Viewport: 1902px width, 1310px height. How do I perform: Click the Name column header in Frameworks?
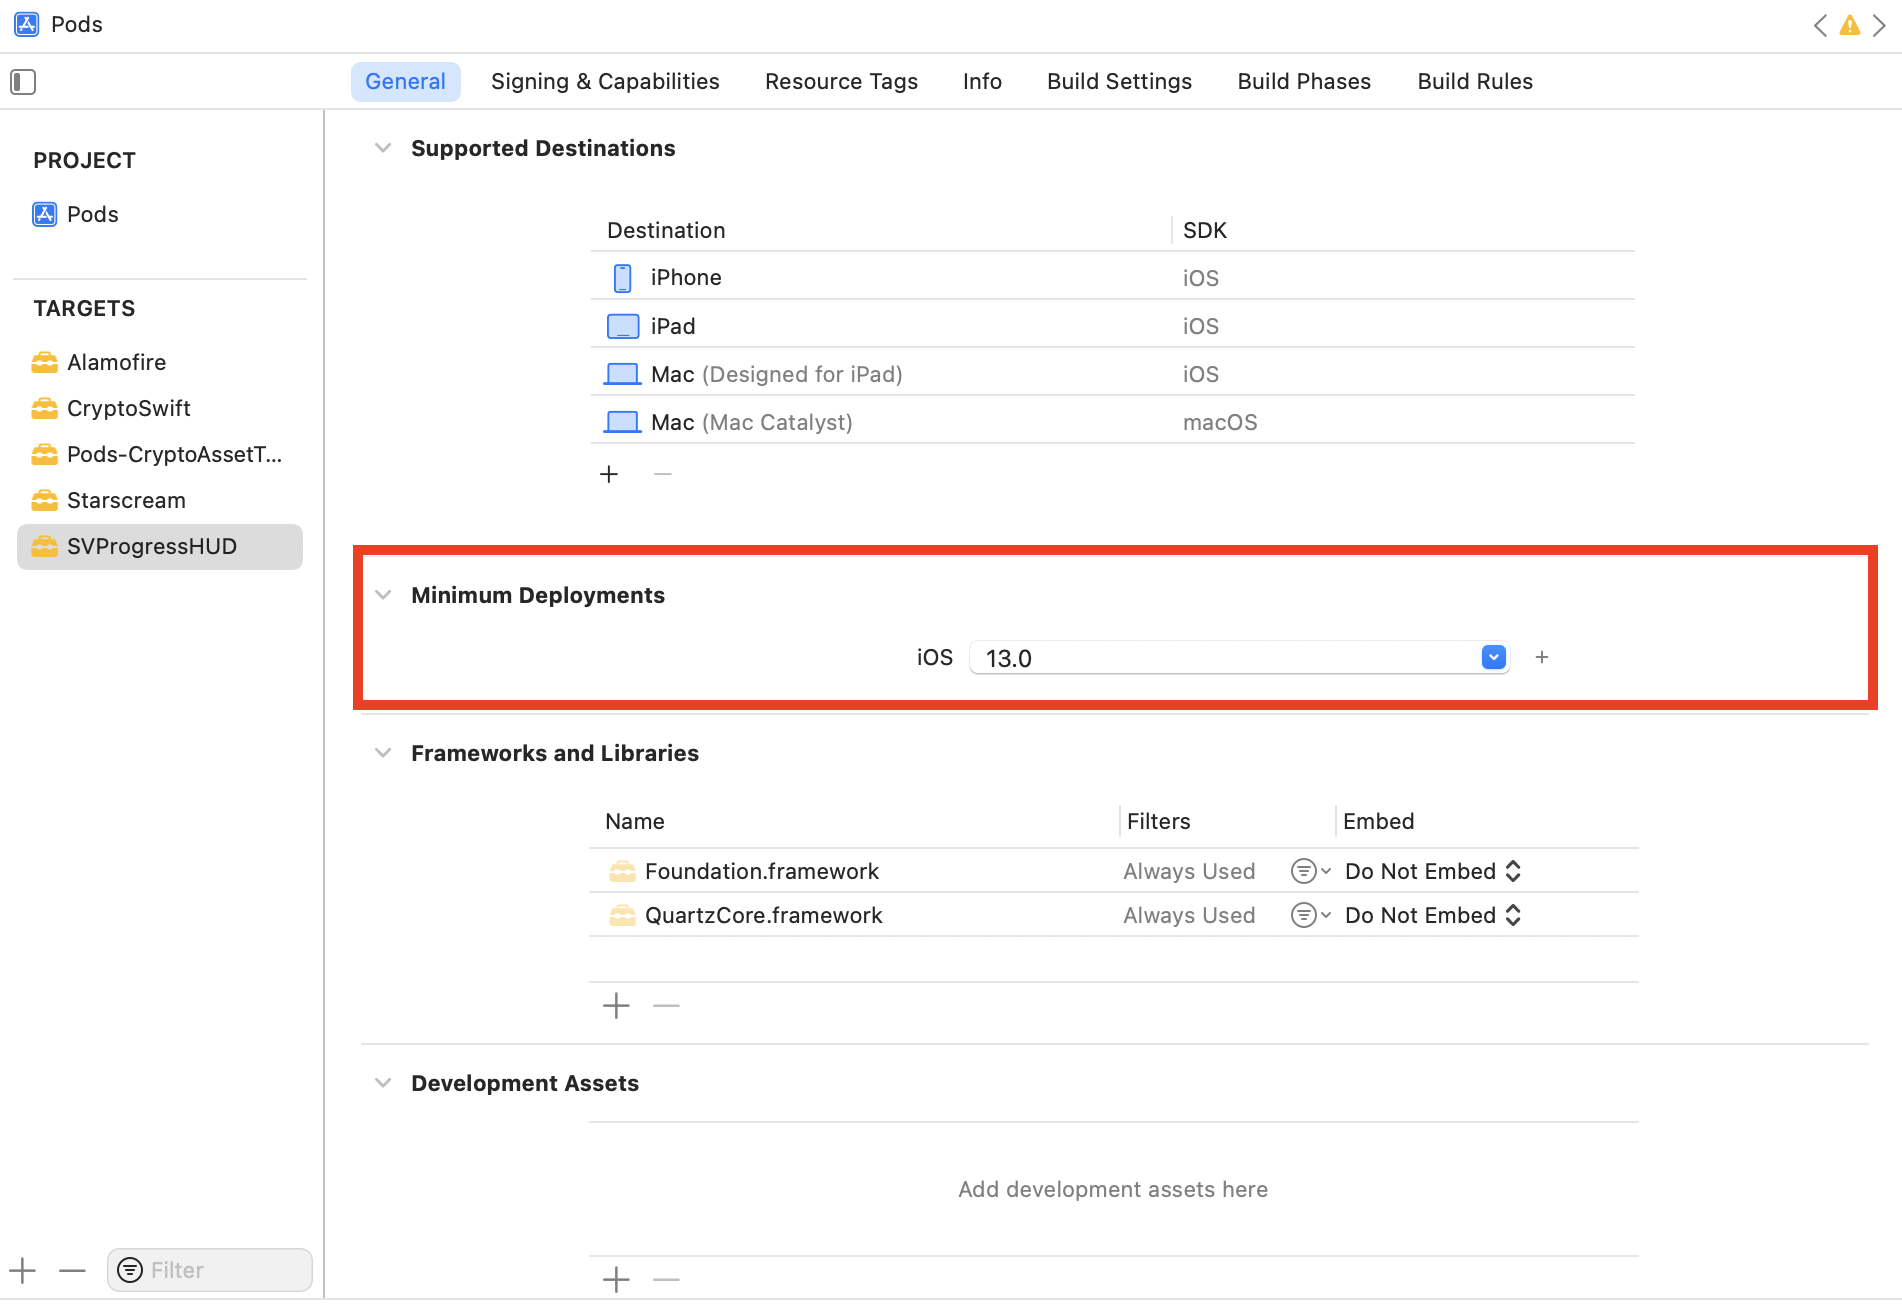635,821
